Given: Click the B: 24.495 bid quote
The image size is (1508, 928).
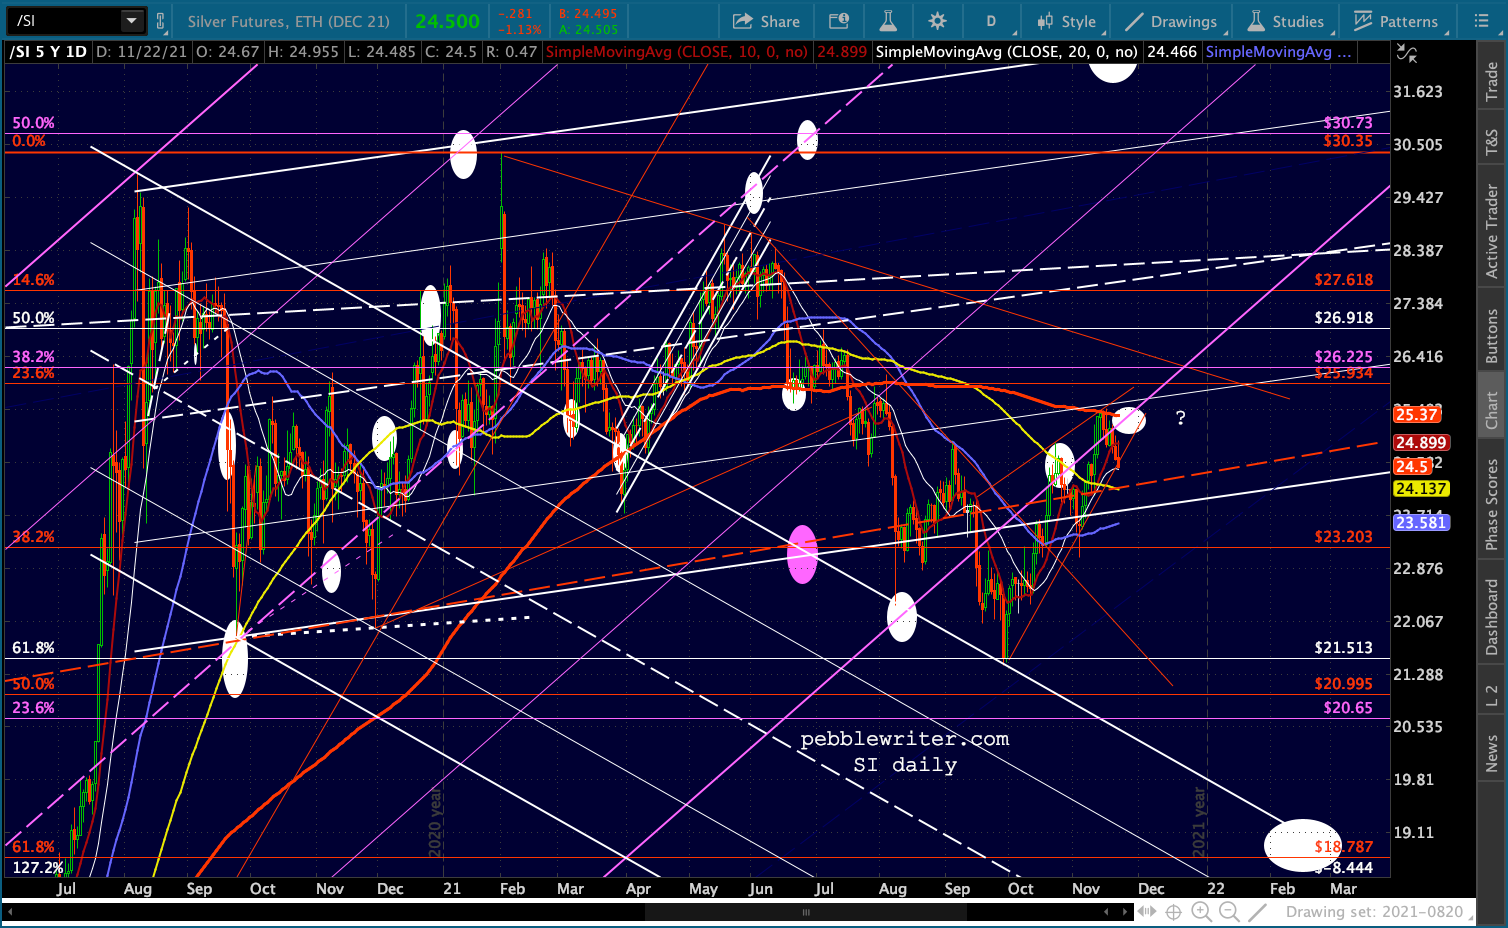Looking at the screenshot, I should click(587, 14).
